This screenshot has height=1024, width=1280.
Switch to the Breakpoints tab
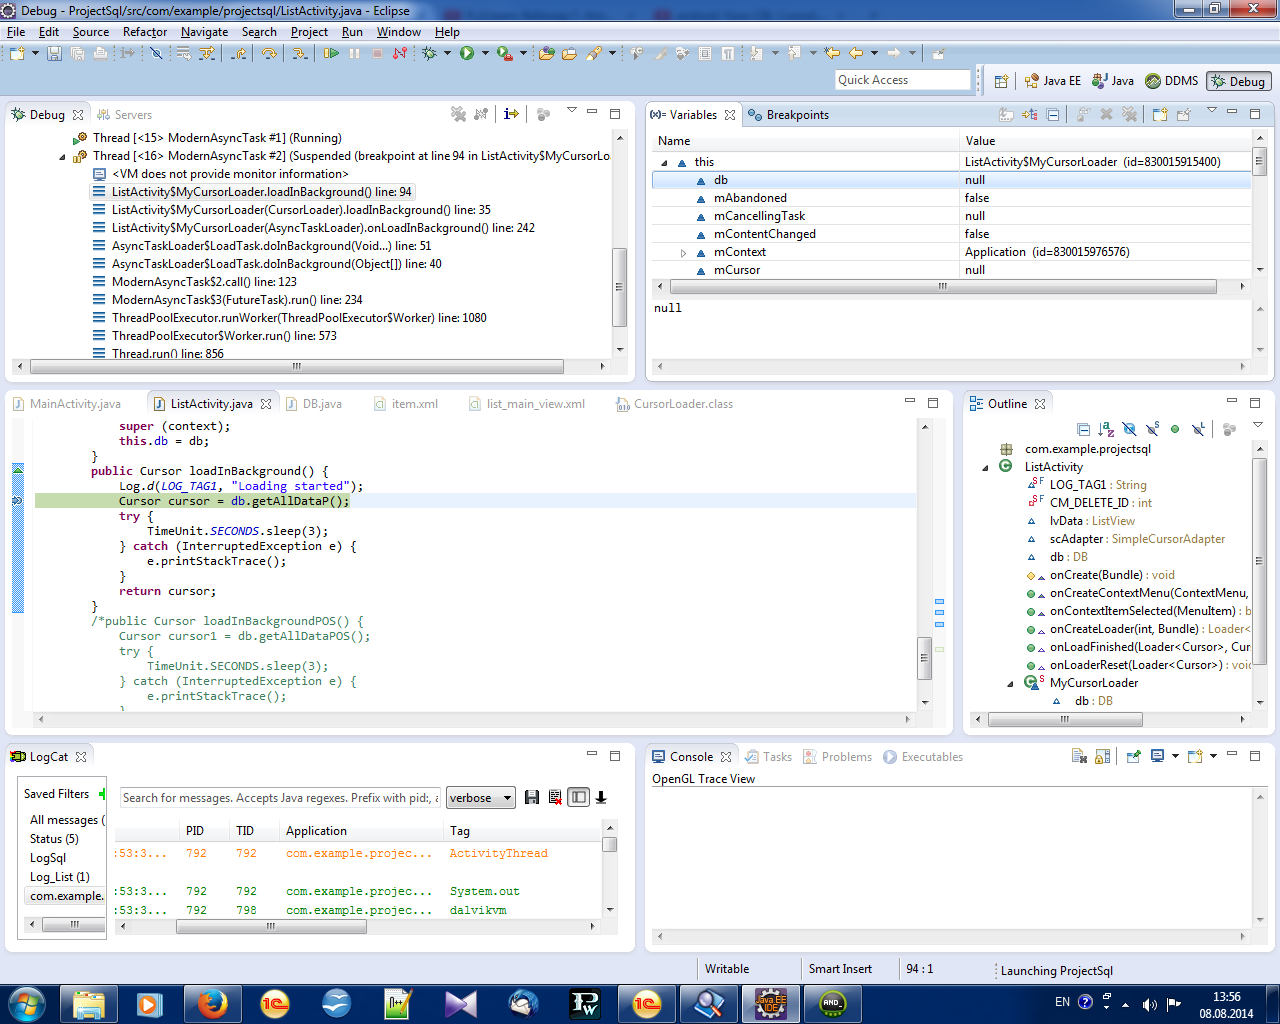click(789, 114)
